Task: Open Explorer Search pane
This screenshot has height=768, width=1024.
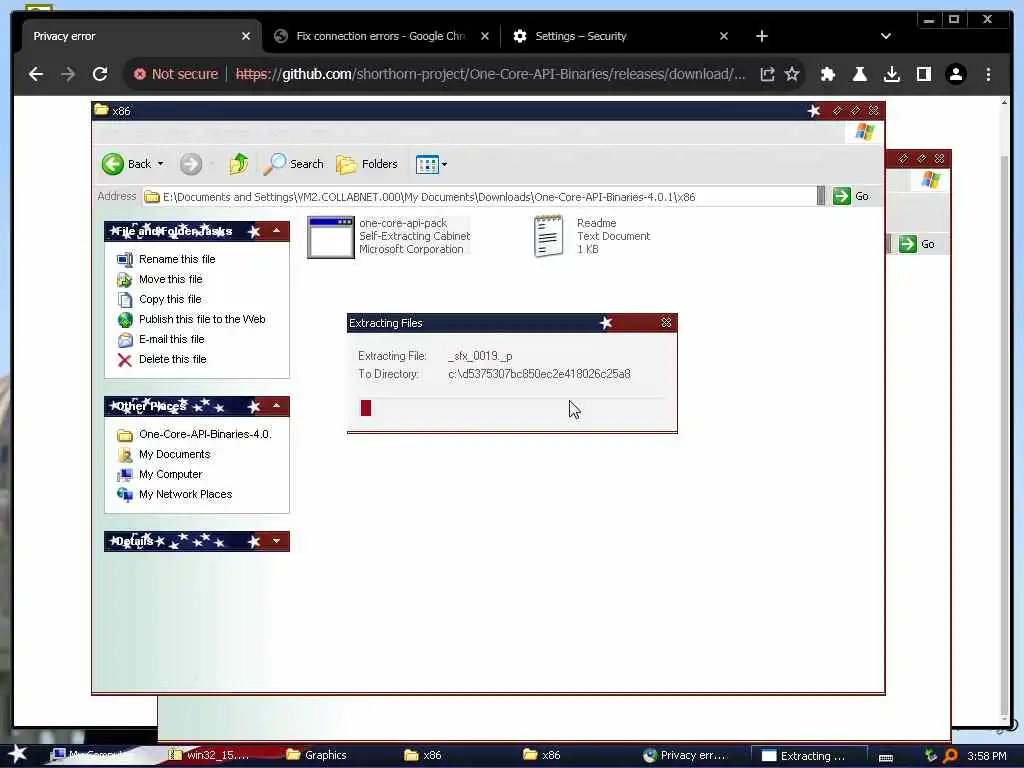Action: pyautogui.click(x=293, y=164)
